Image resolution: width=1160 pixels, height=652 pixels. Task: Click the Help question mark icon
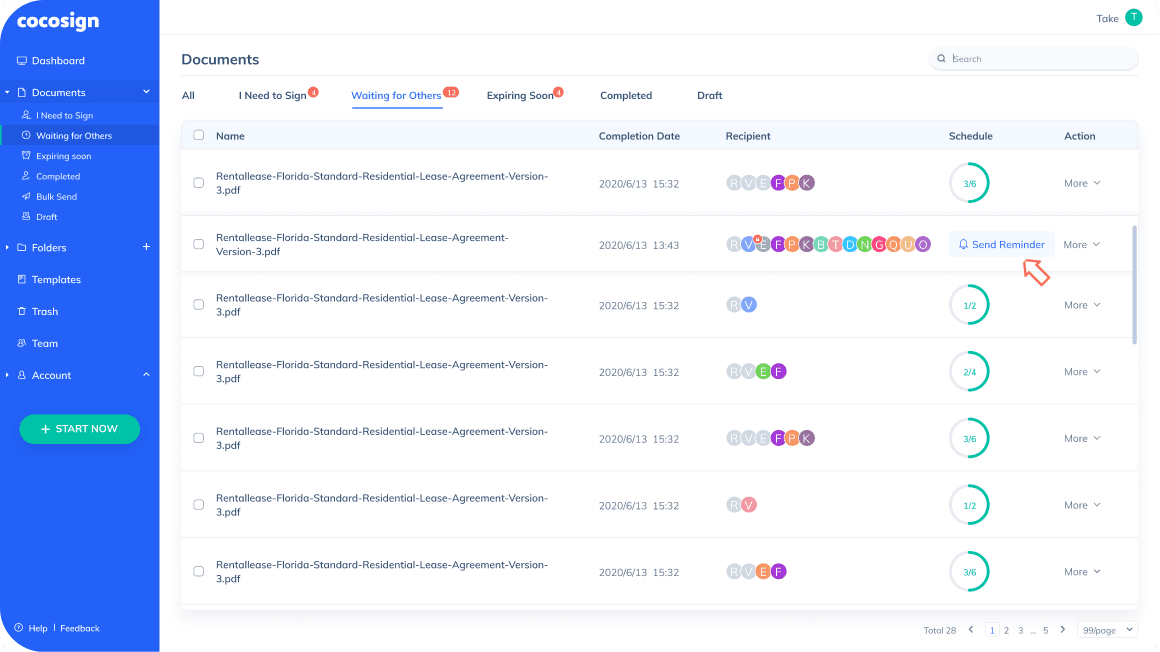(x=18, y=628)
